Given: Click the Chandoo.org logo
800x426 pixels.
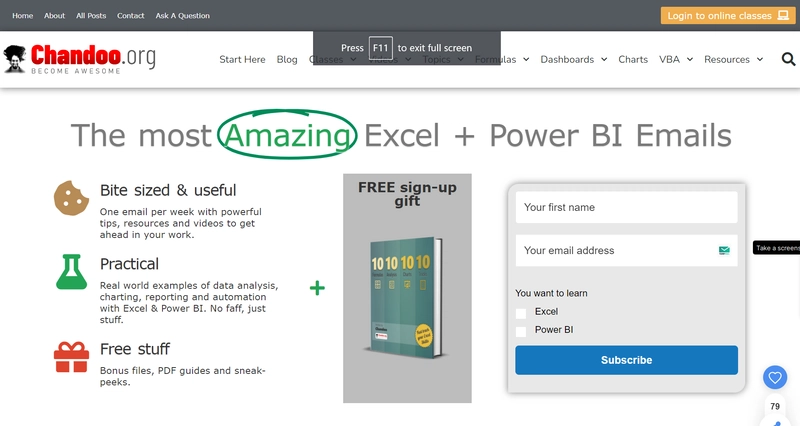Looking at the screenshot, I should [80, 59].
